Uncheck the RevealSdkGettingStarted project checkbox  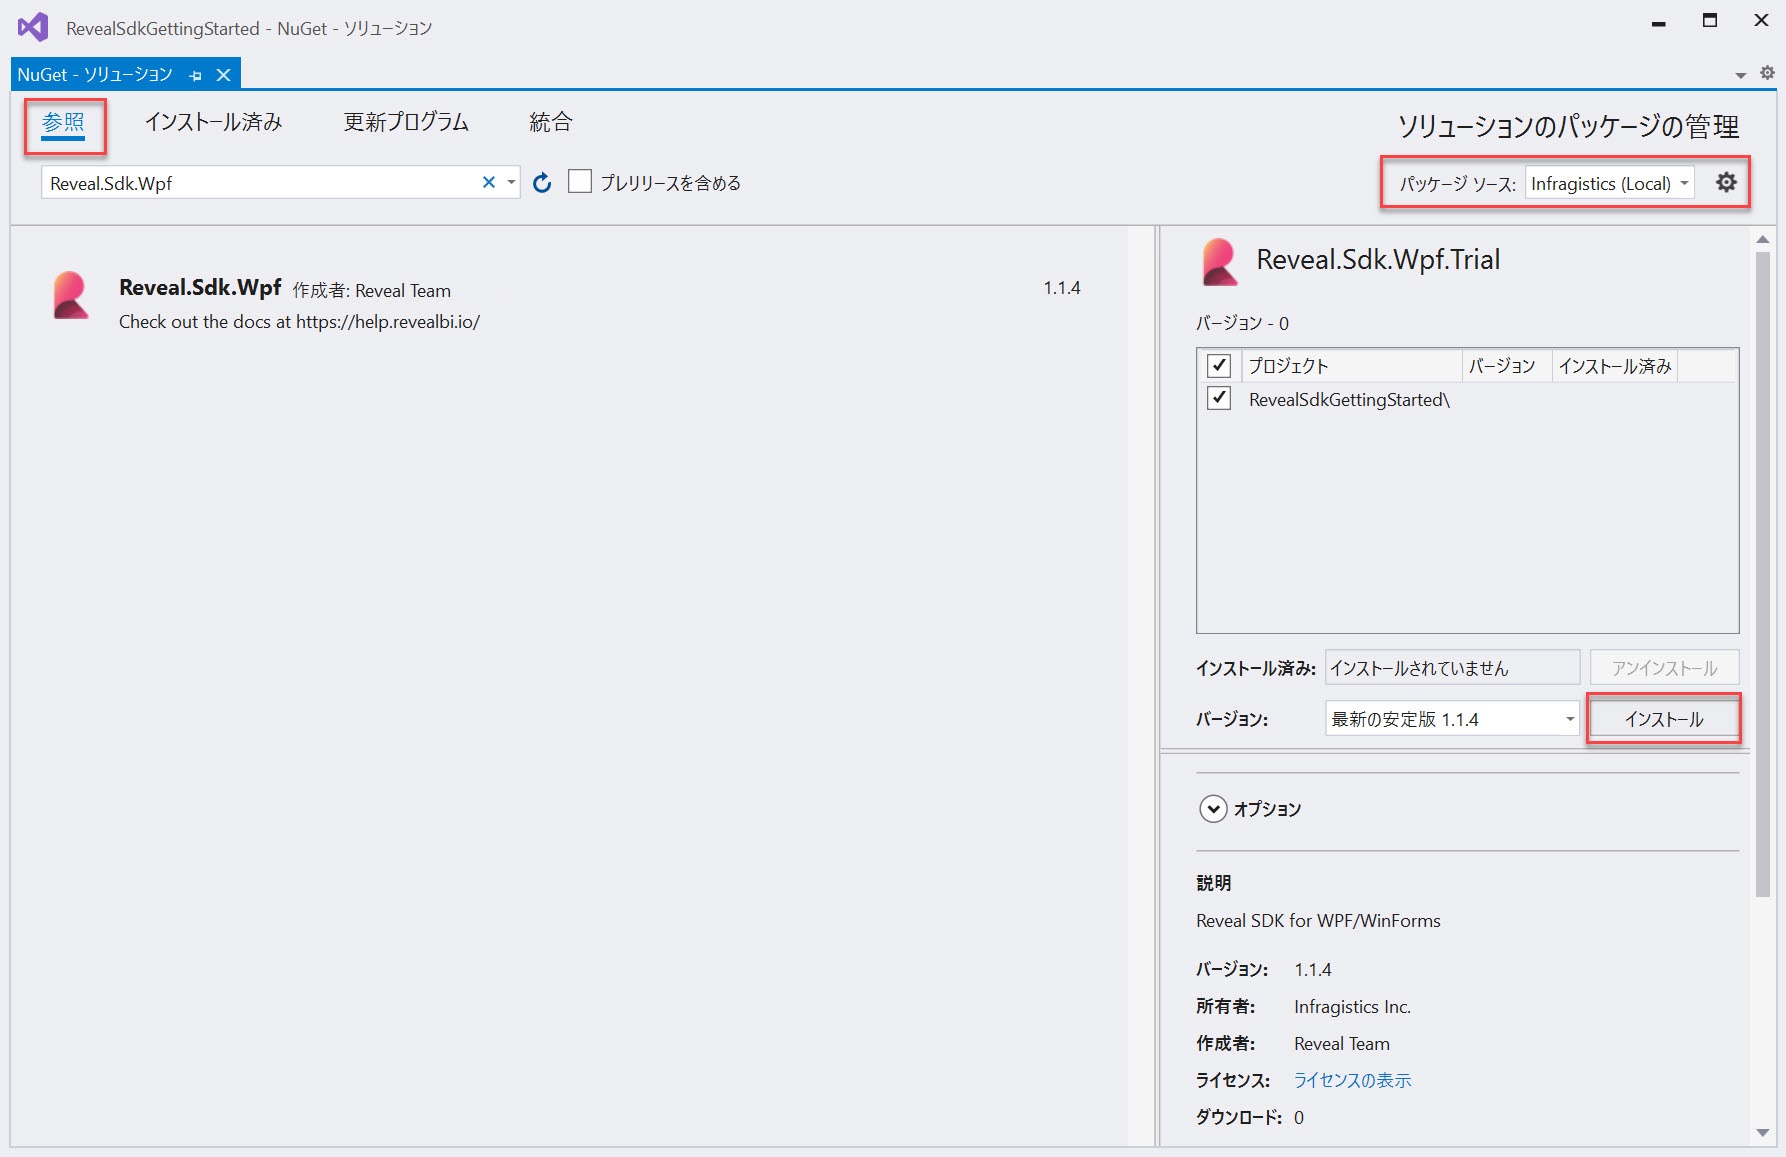[1218, 398]
